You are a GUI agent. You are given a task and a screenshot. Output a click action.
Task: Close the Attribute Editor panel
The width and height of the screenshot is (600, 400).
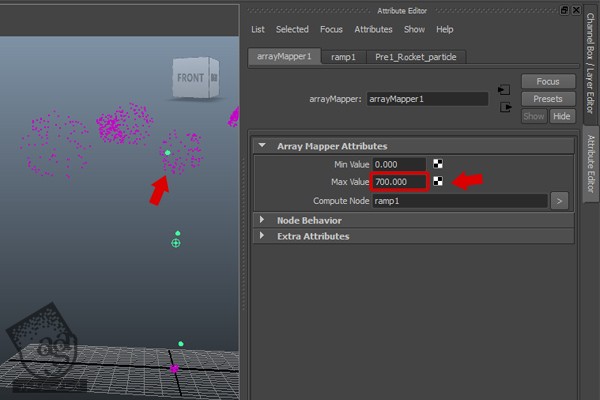pos(575,9)
